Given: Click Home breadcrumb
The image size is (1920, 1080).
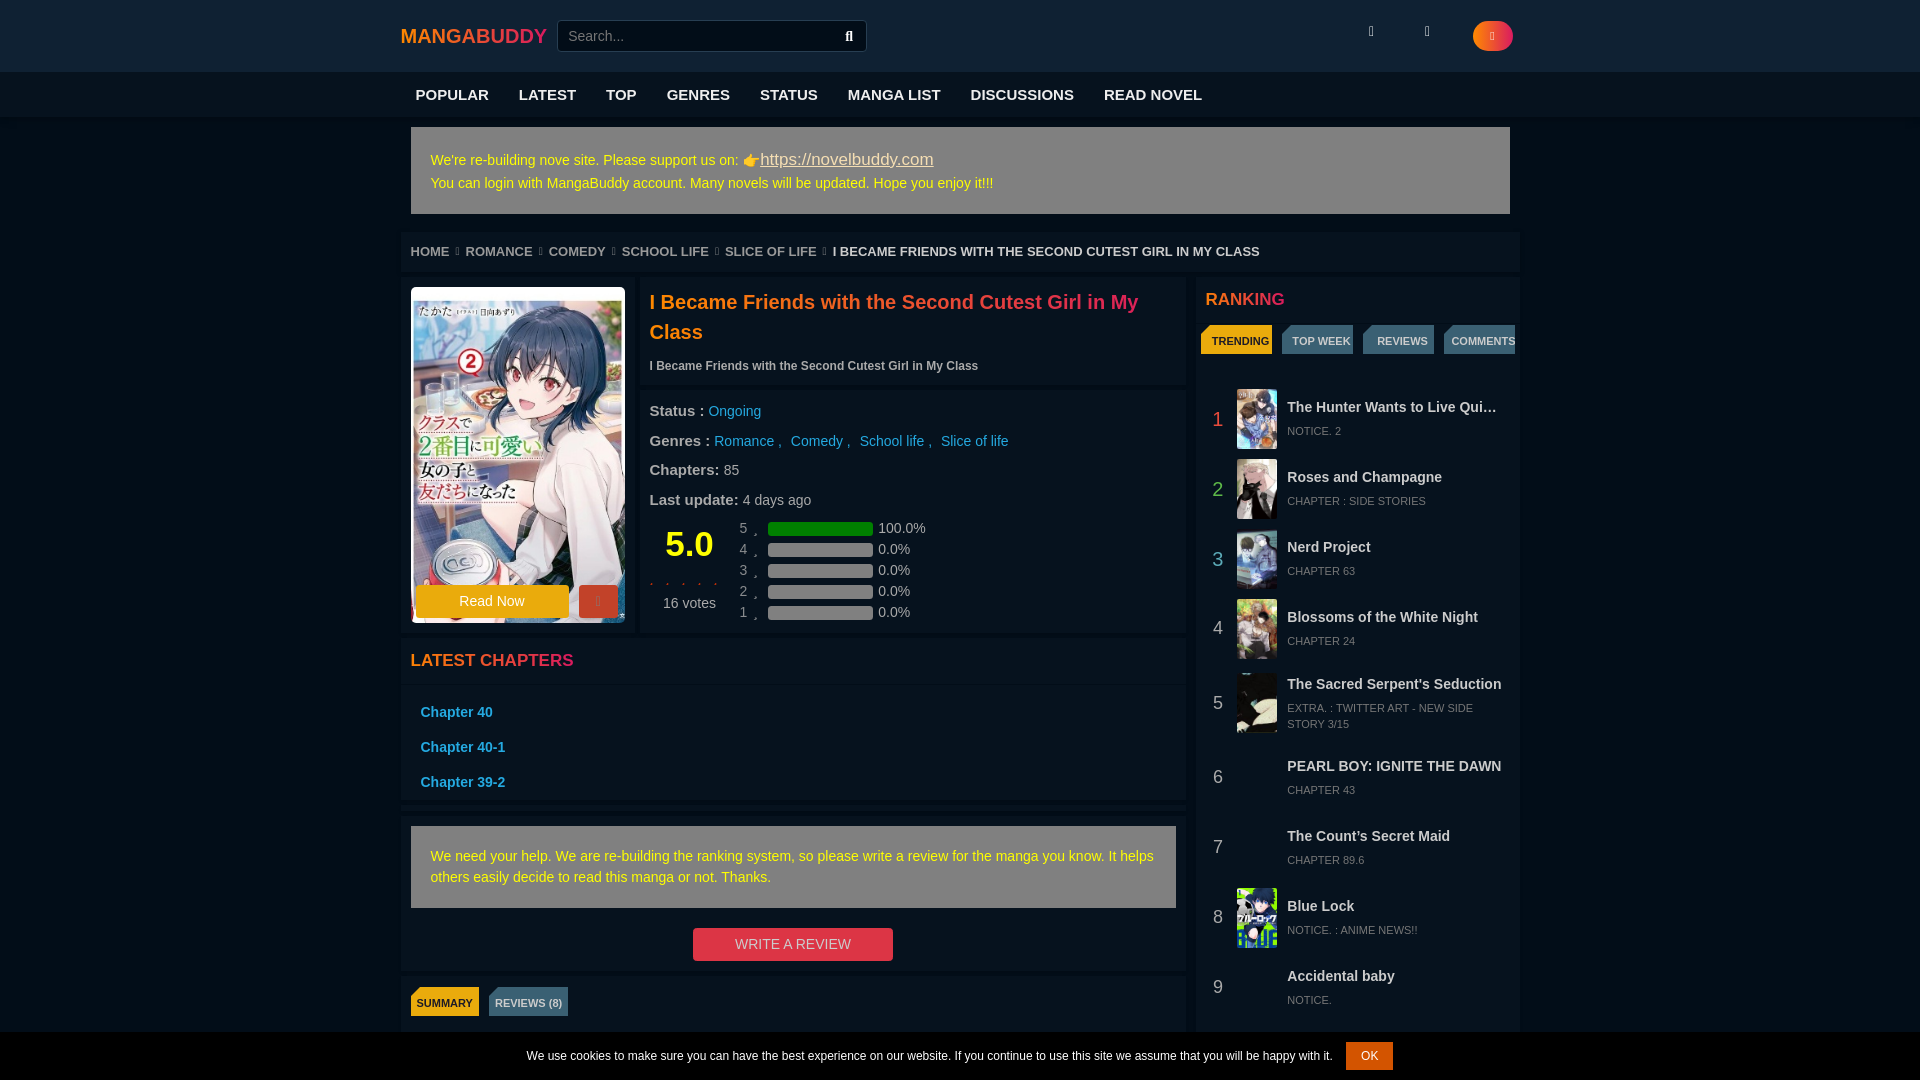Looking at the screenshot, I should point(430,252).
